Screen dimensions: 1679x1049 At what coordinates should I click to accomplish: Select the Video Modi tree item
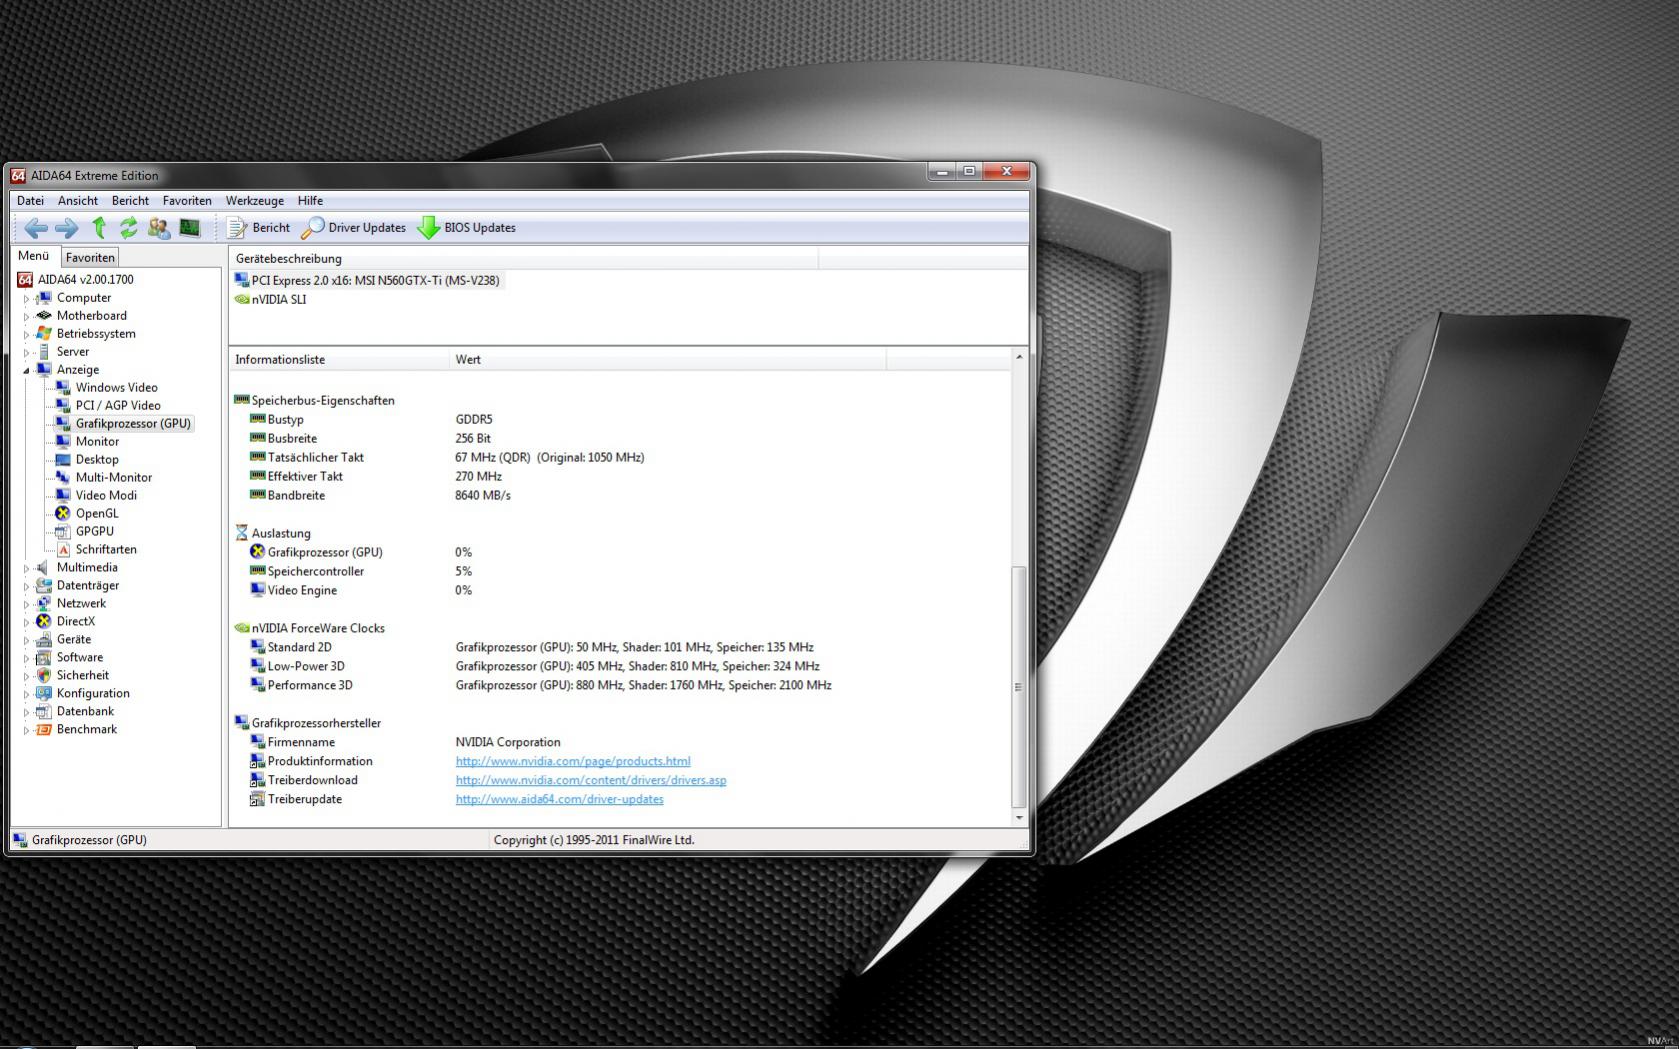coord(106,496)
